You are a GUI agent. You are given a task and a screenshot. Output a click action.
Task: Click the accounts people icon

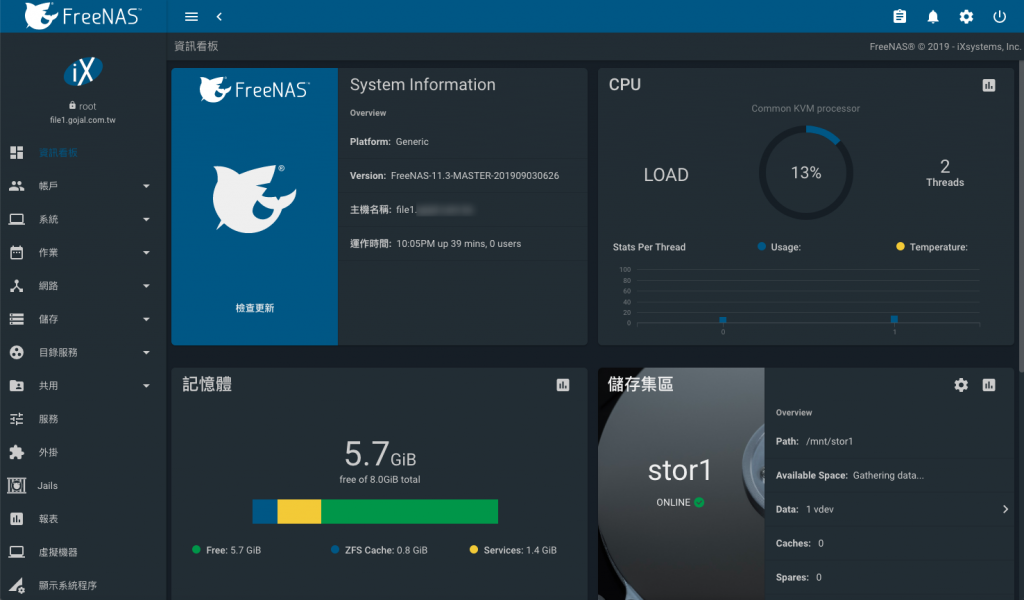tap(16, 186)
